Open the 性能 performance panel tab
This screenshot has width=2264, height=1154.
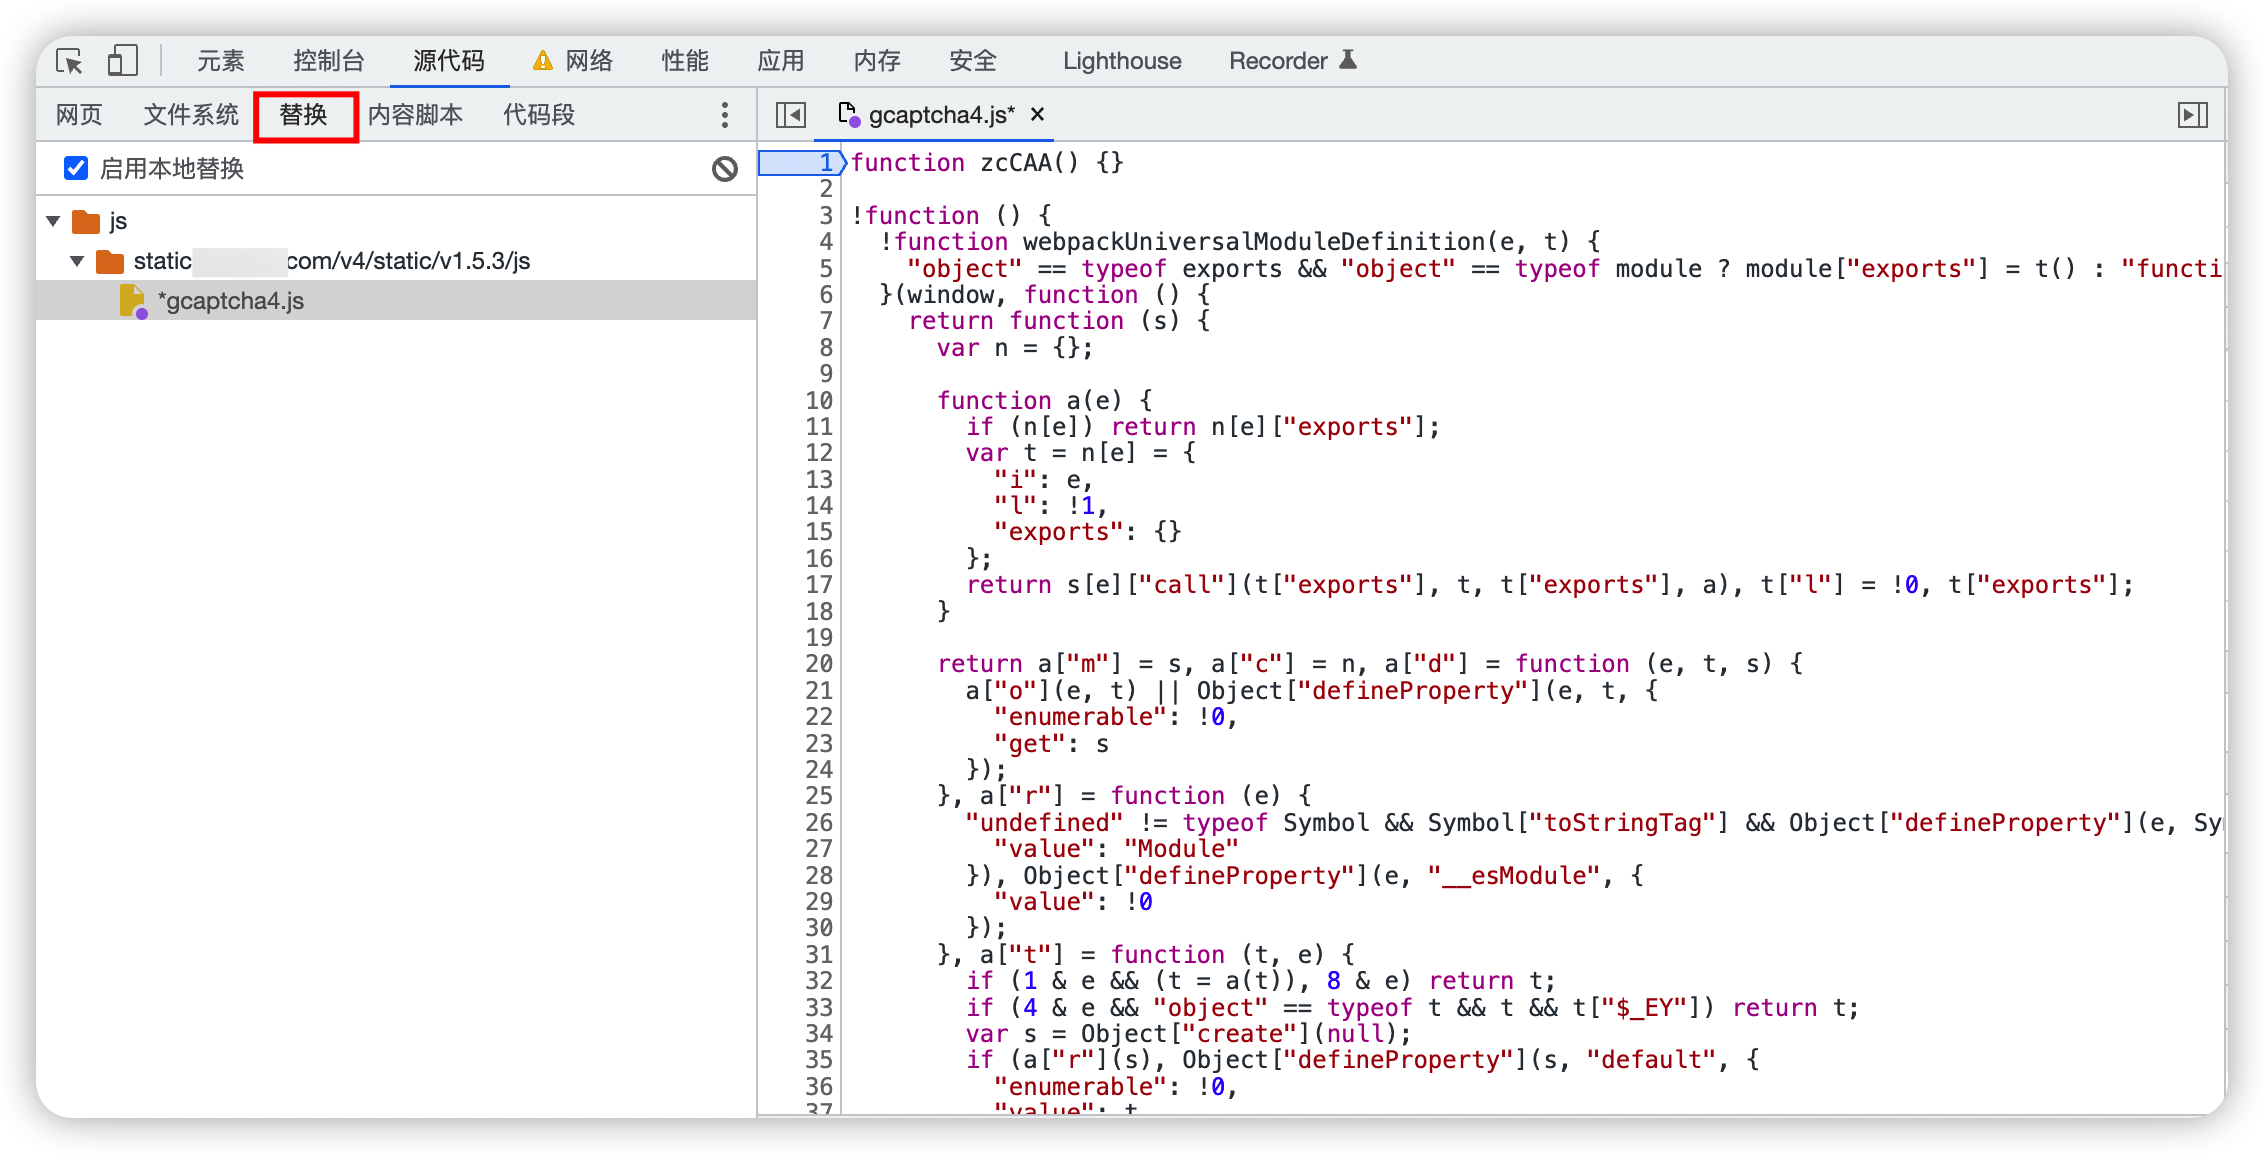pyautogui.click(x=685, y=61)
